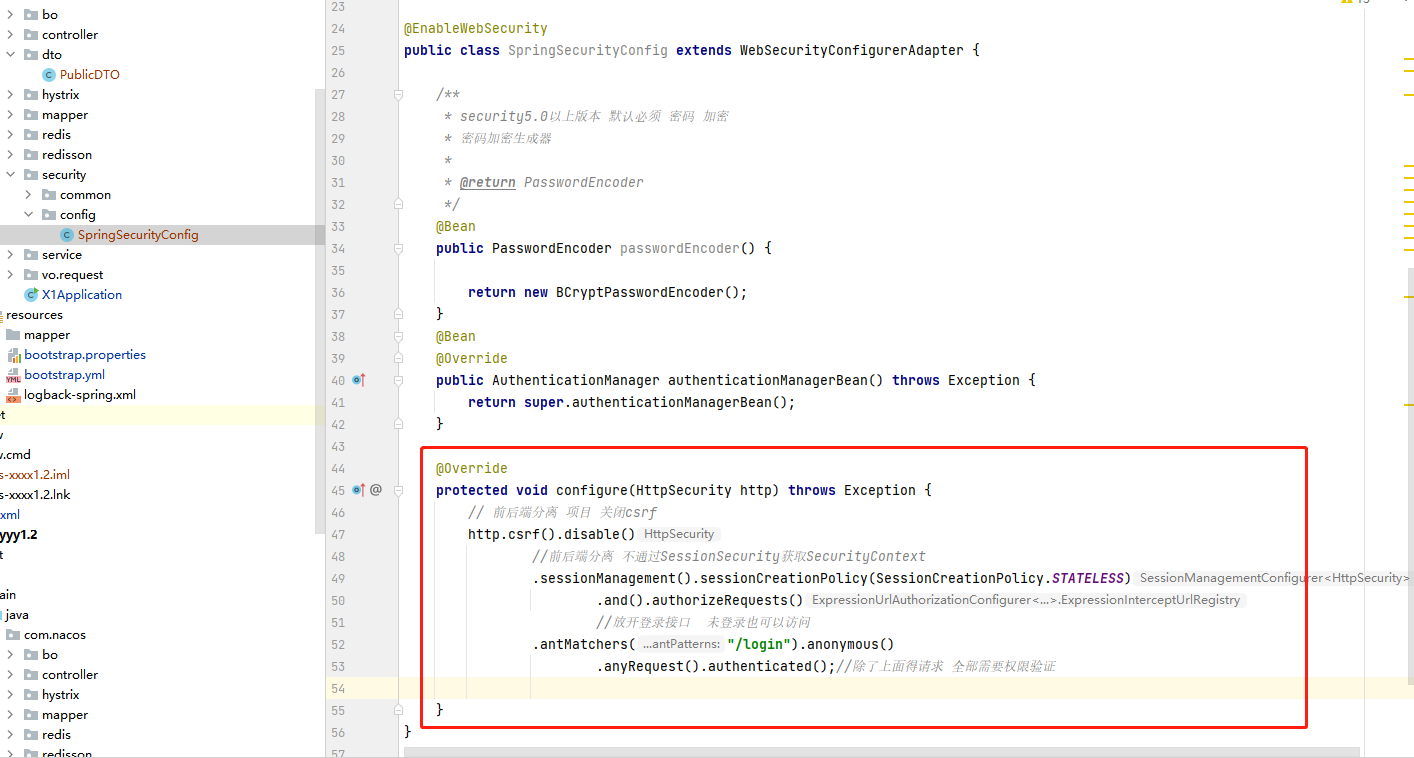The width and height of the screenshot is (1414, 758).
Task: Fold the Javadoc comment starting on line 27
Action: (x=398, y=94)
